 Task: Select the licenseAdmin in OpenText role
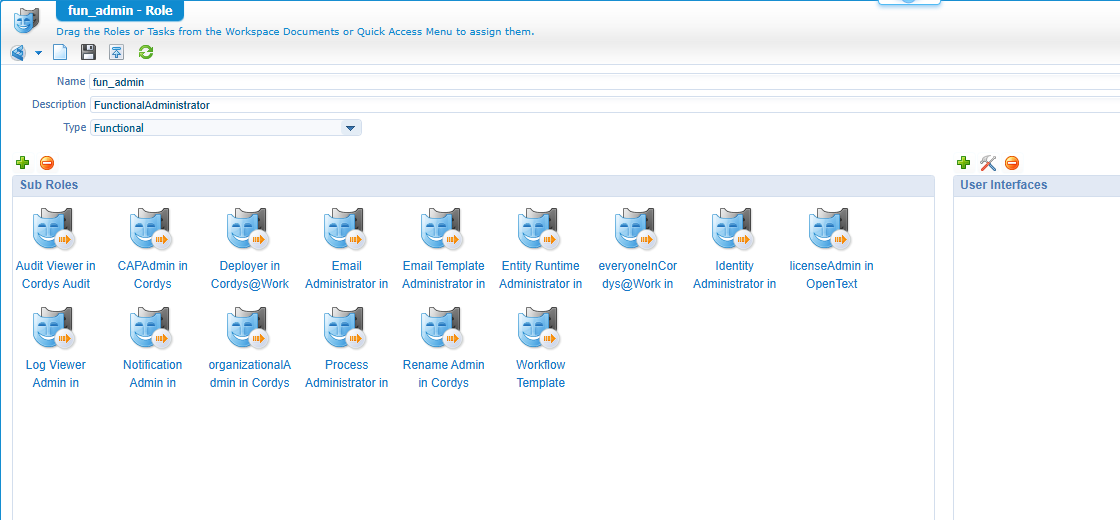pyautogui.click(x=831, y=231)
